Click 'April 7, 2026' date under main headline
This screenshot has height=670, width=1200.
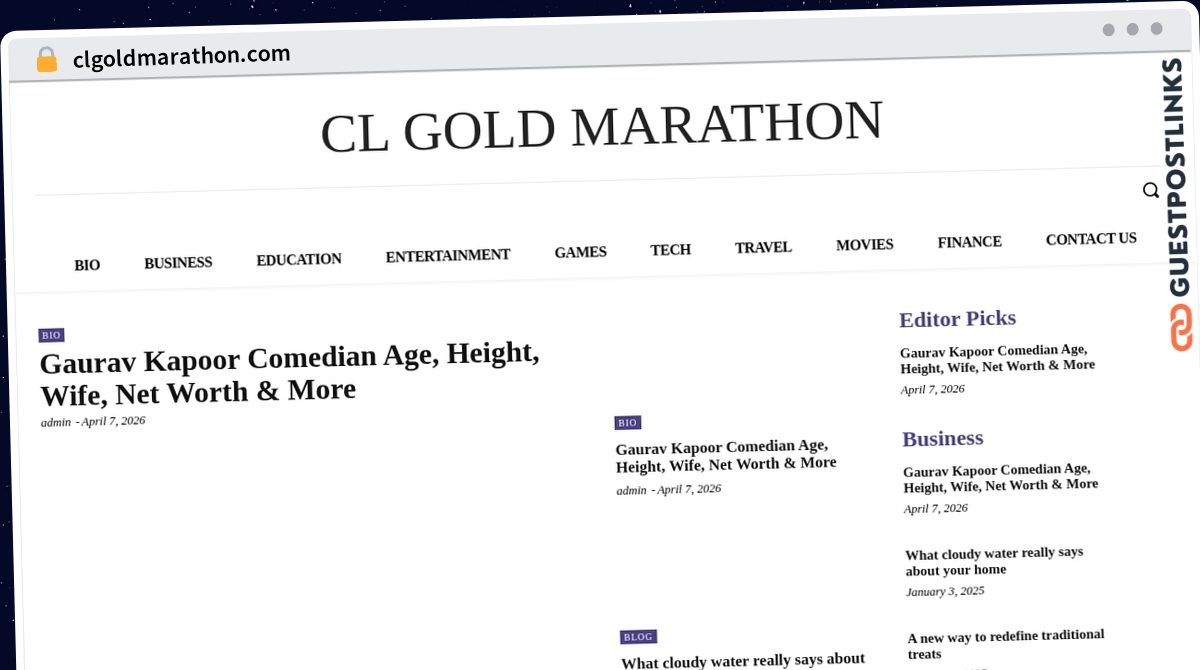pos(114,421)
